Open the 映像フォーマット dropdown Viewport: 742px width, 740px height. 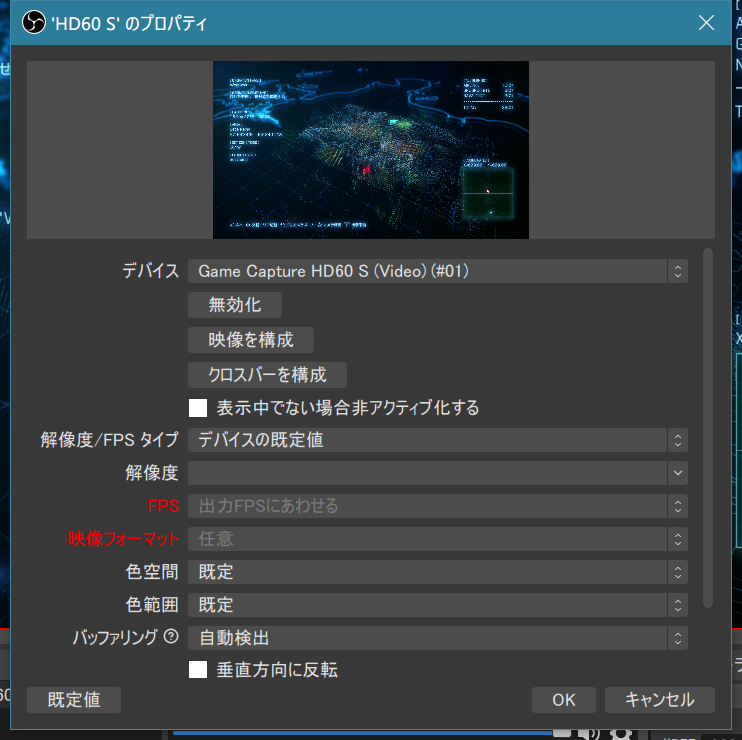pyautogui.click(x=438, y=539)
